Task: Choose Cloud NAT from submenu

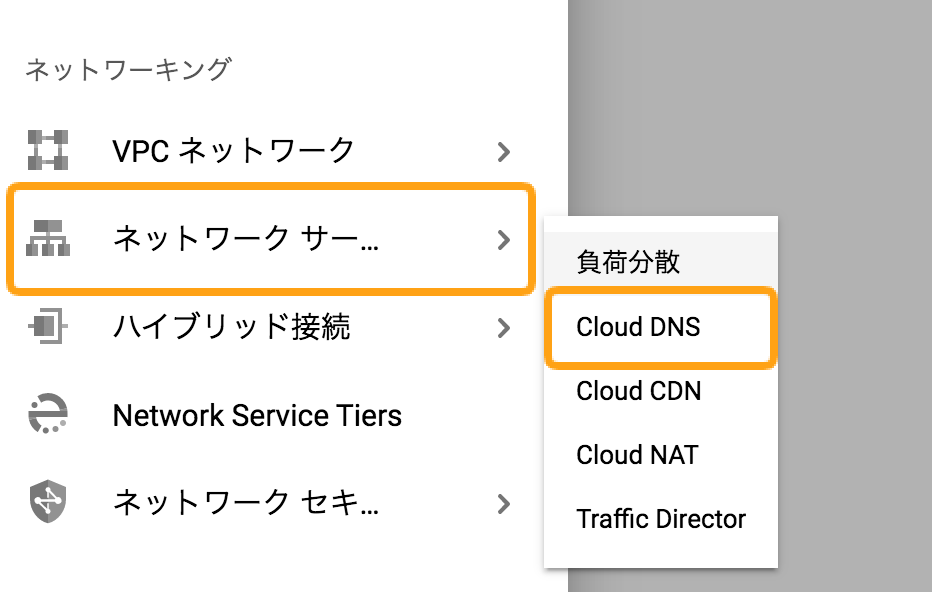Action: point(660,455)
